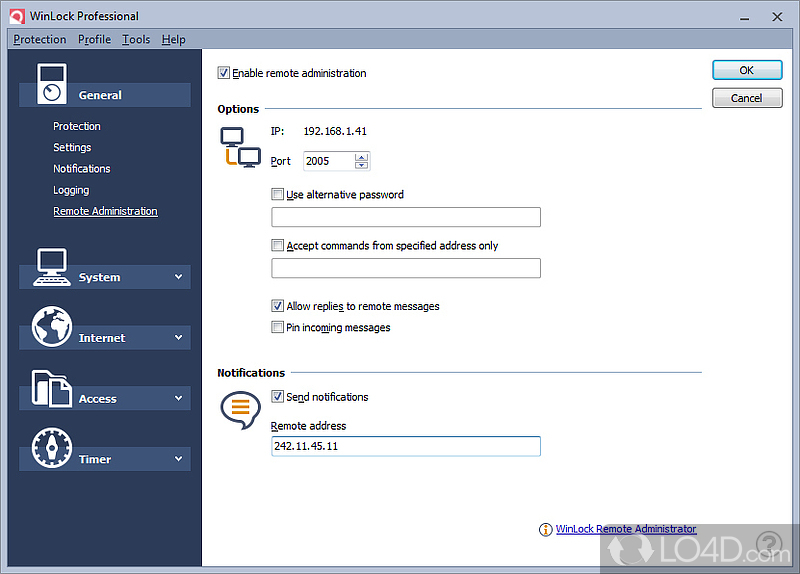Expand the Access section chevron
The height and width of the screenshot is (574, 800).
[x=179, y=398]
